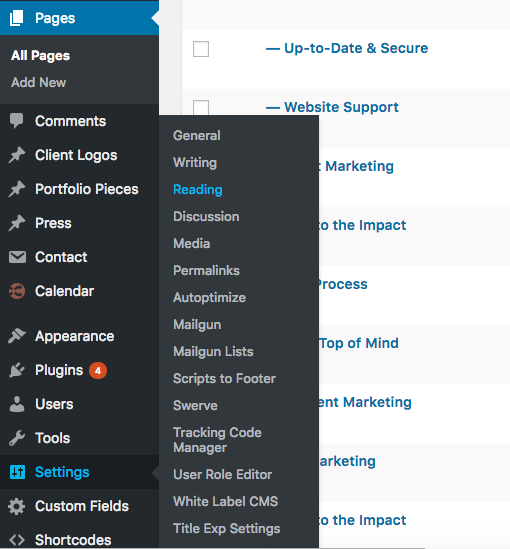Open the Up-to-Date & Secure page link
The image size is (510, 549).
click(x=356, y=48)
